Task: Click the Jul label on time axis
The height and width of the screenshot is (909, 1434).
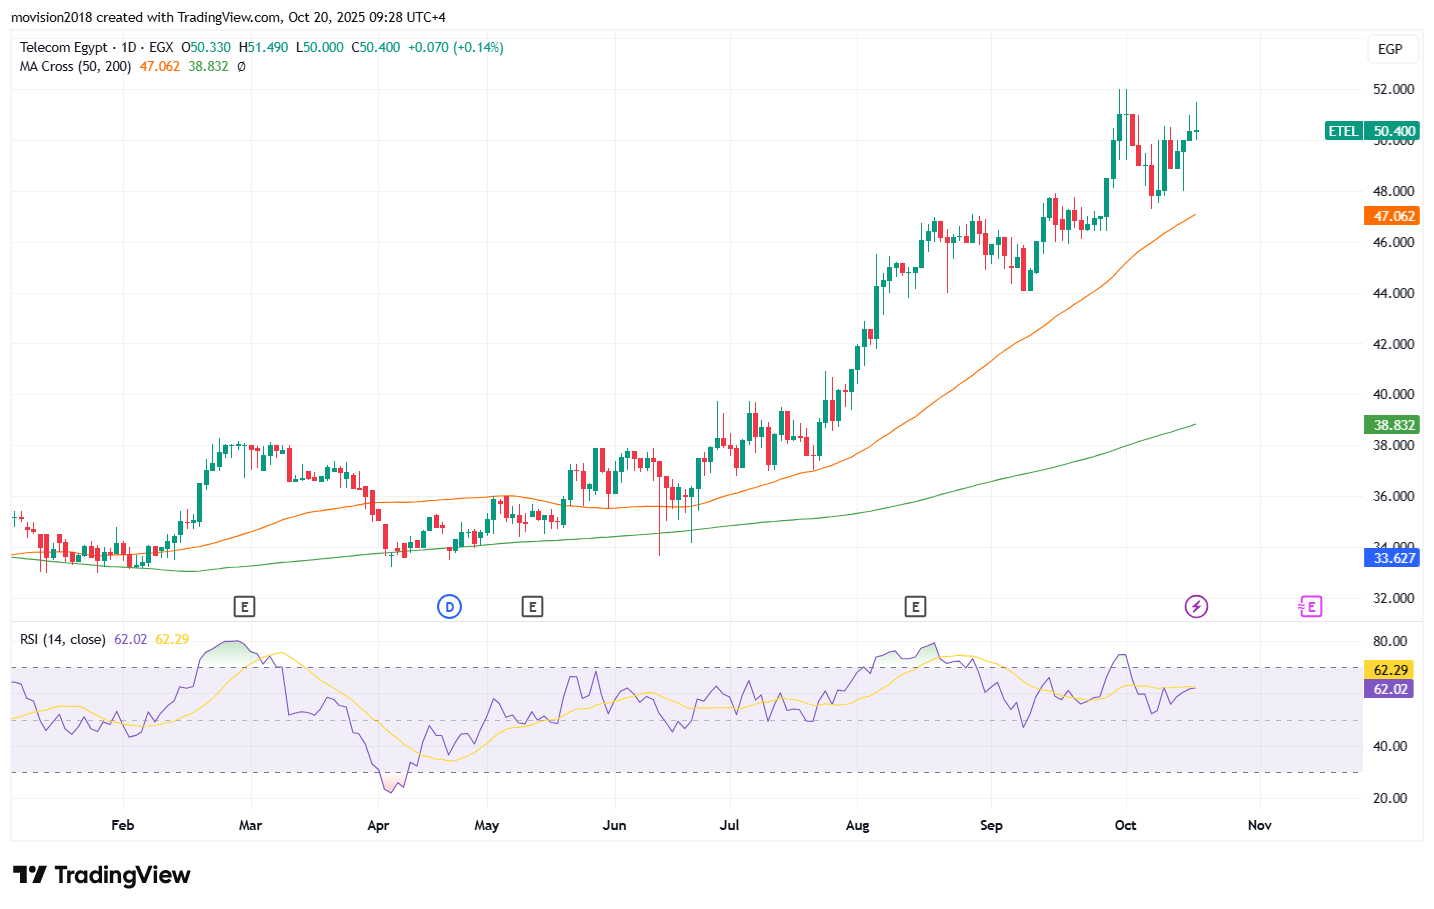Action: (x=729, y=825)
